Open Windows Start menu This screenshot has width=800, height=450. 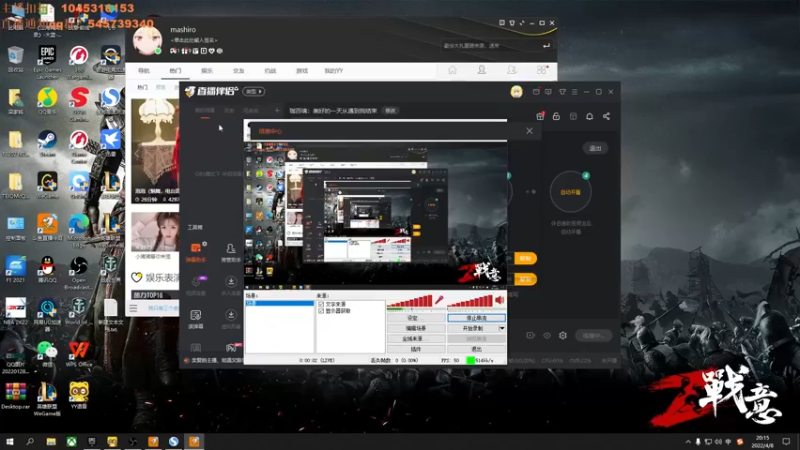pyautogui.click(x=10, y=441)
